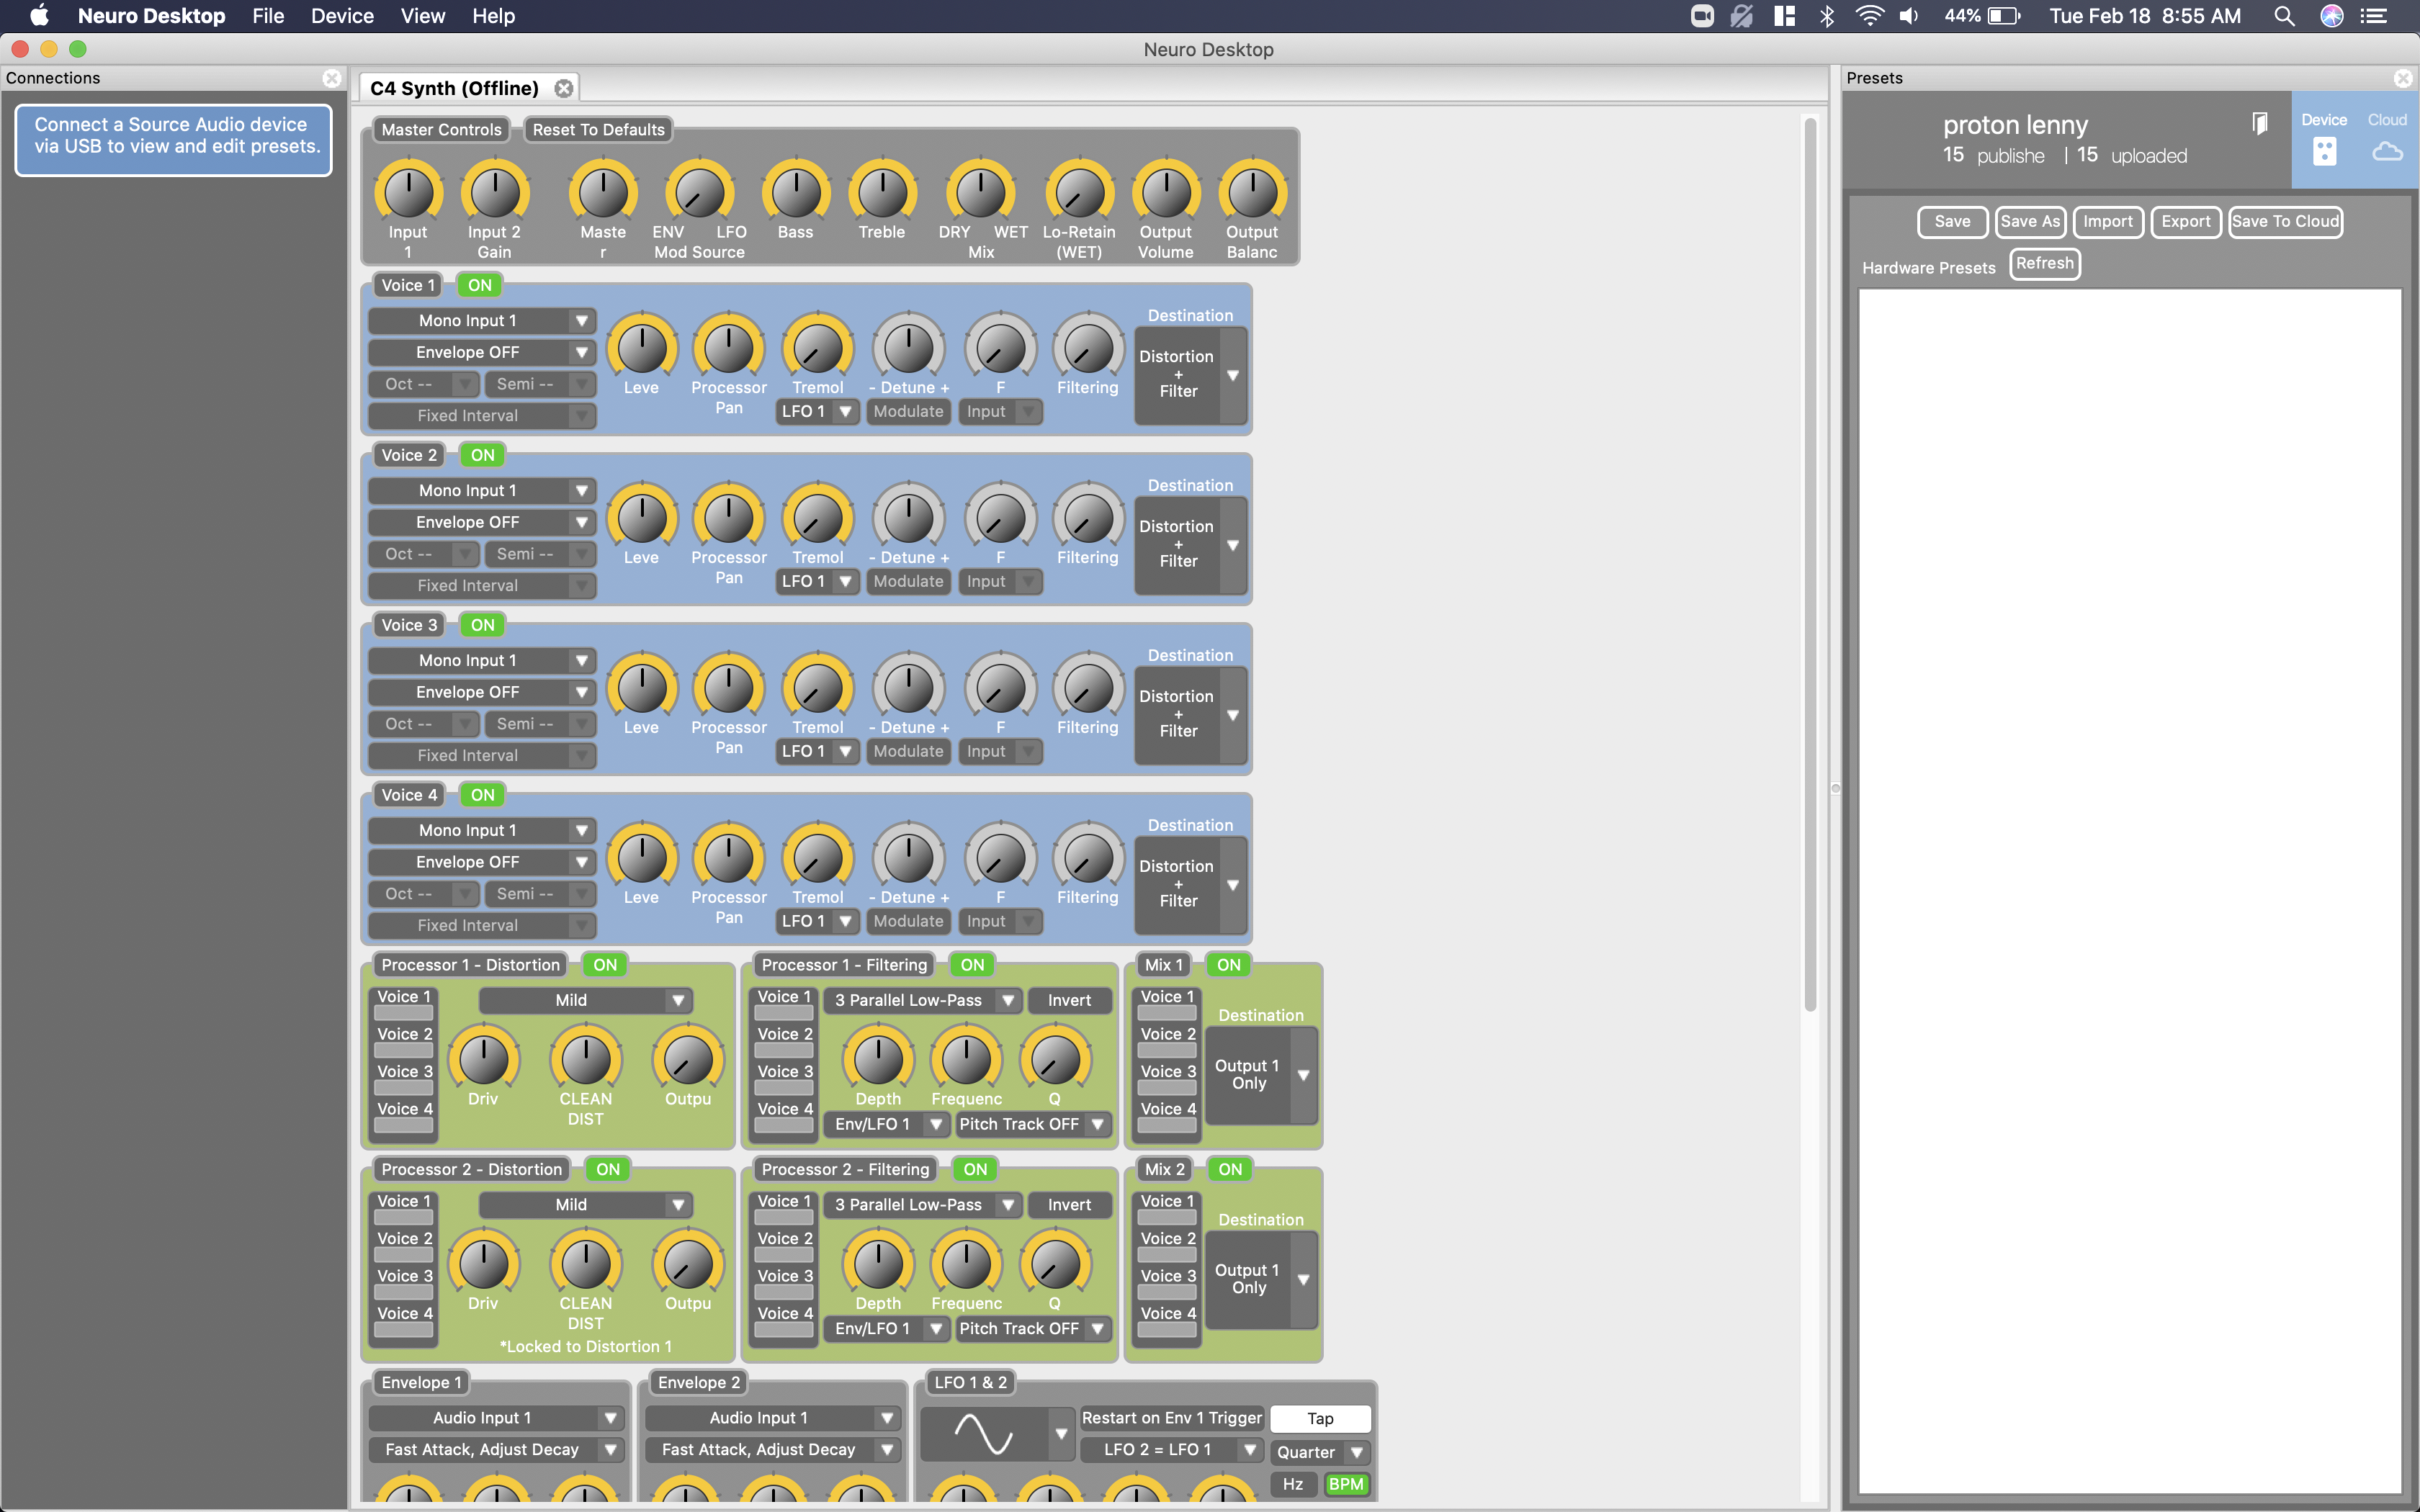Open Processor 1 Distortion Mild dropdown
The width and height of the screenshot is (2420, 1512).
click(x=586, y=1000)
